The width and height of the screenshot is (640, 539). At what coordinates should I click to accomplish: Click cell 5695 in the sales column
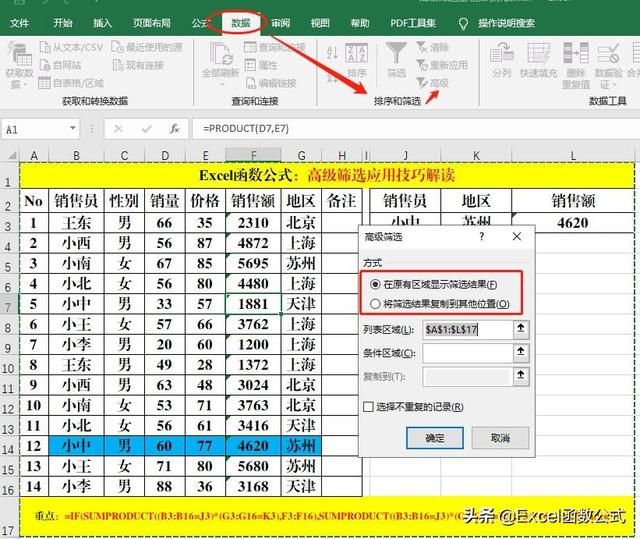click(x=253, y=263)
